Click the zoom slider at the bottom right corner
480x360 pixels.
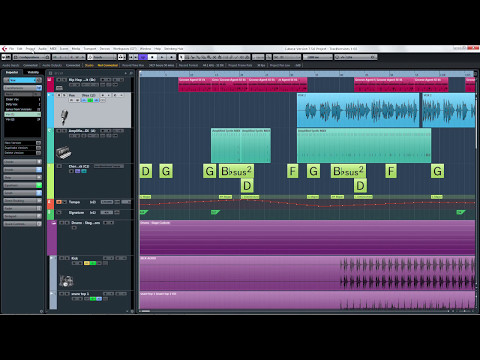coord(465,311)
